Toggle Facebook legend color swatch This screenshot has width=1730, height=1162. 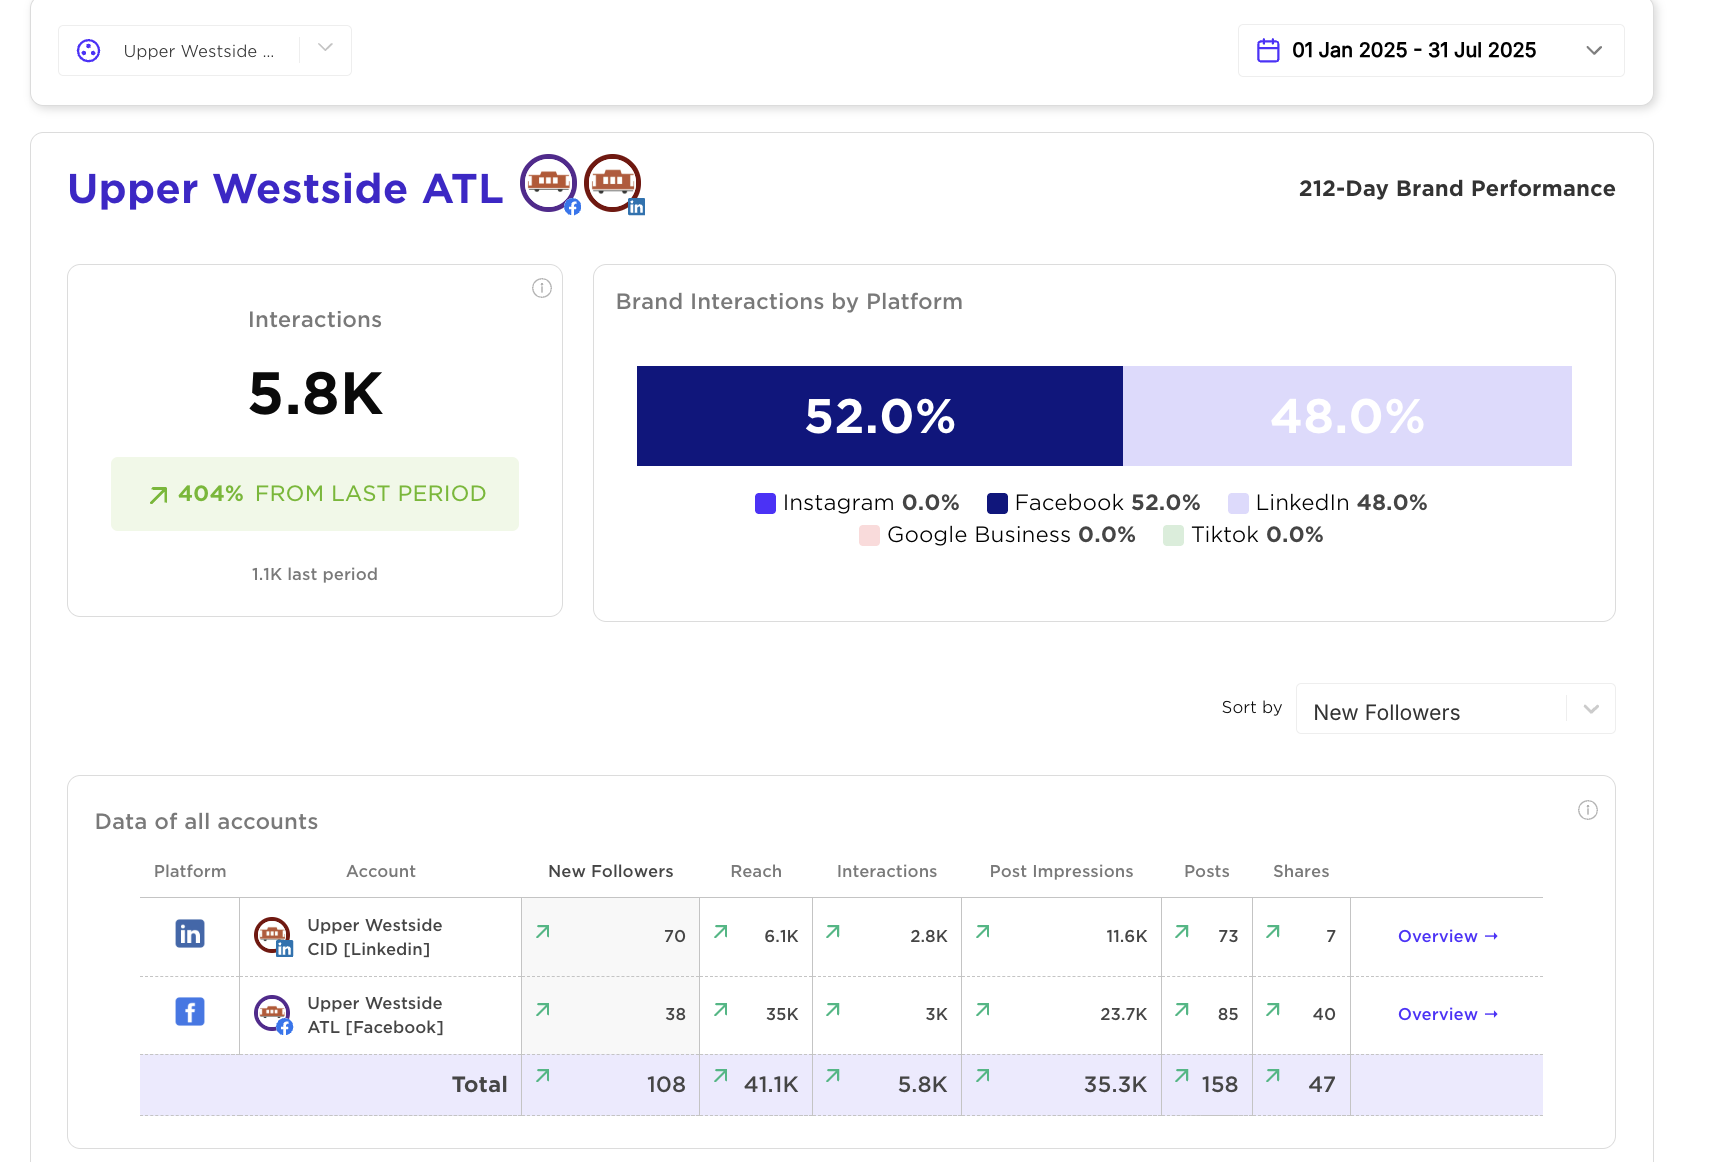coord(997,503)
